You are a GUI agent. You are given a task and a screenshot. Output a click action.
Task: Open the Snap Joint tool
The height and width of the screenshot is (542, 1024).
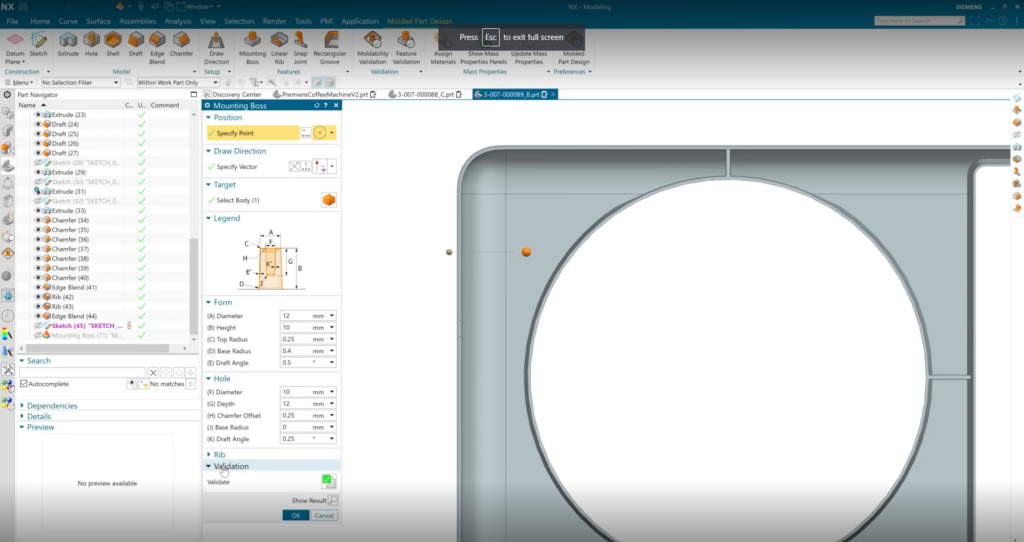pyautogui.click(x=302, y=40)
